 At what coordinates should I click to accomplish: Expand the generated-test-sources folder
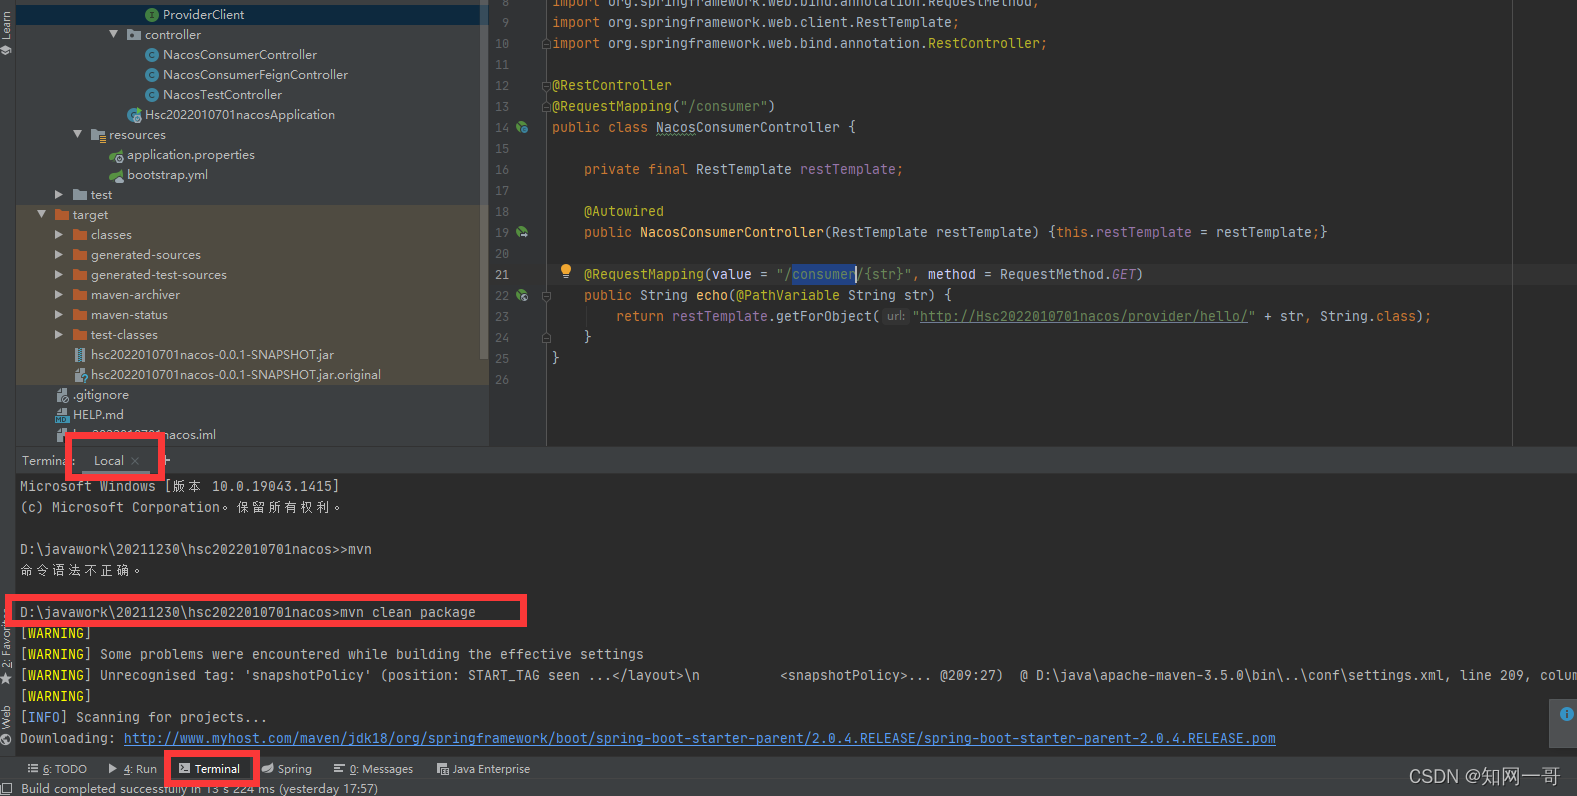(59, 275)
